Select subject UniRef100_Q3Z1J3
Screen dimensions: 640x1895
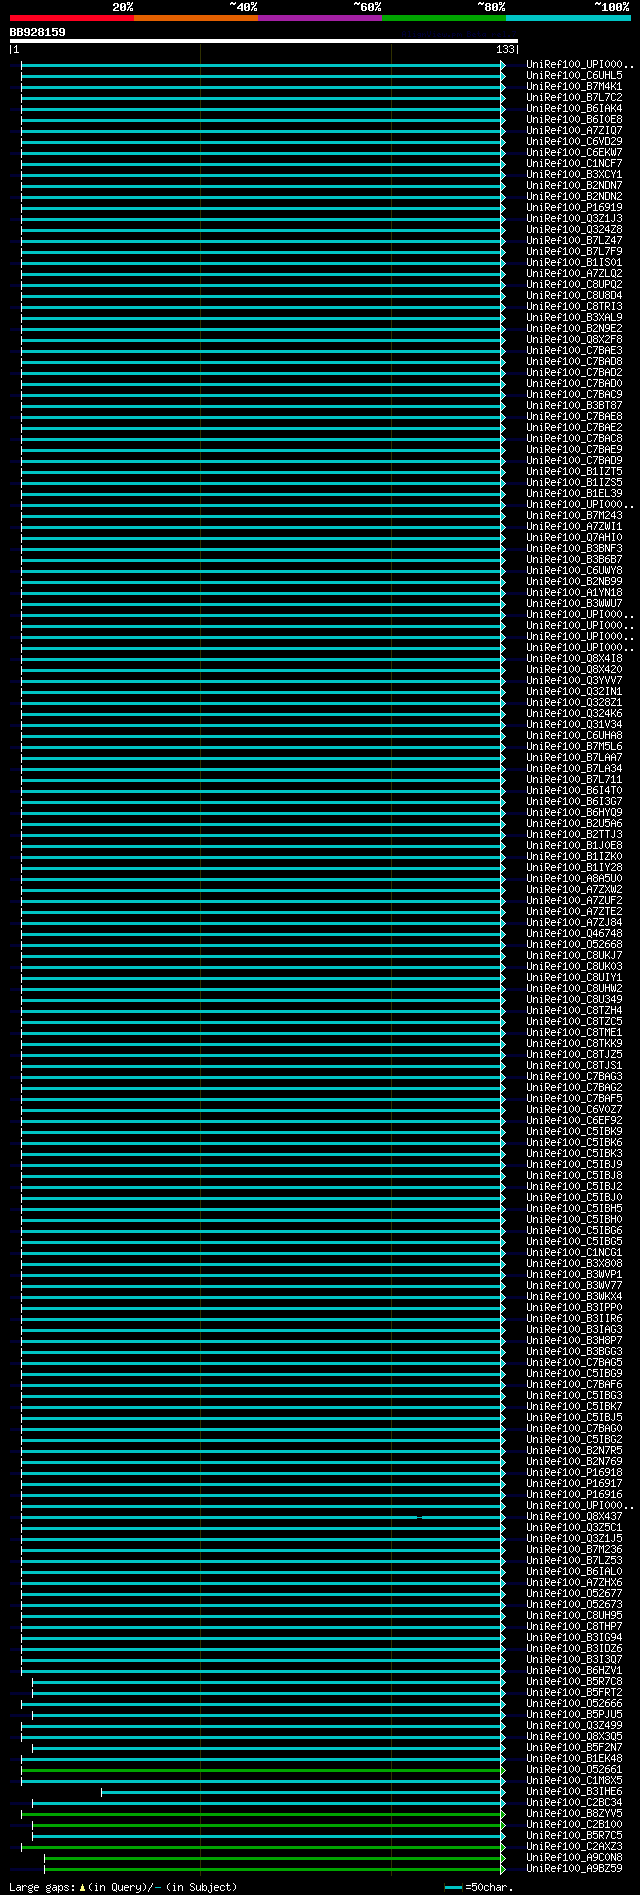pyautogui.click(x=575, y=218)
